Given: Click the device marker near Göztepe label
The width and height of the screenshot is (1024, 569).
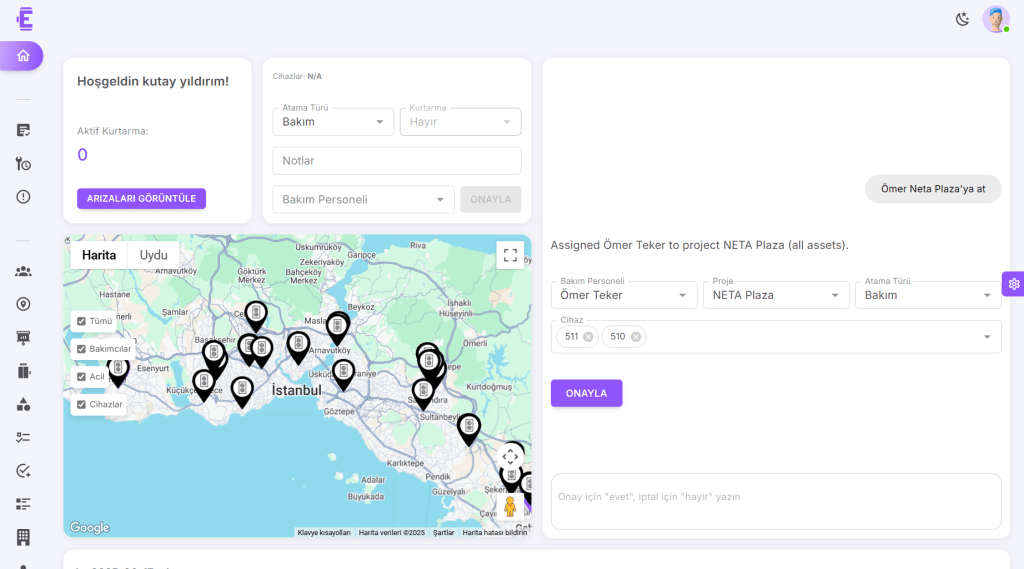Looking at the screenshot, I should (343, 375).
